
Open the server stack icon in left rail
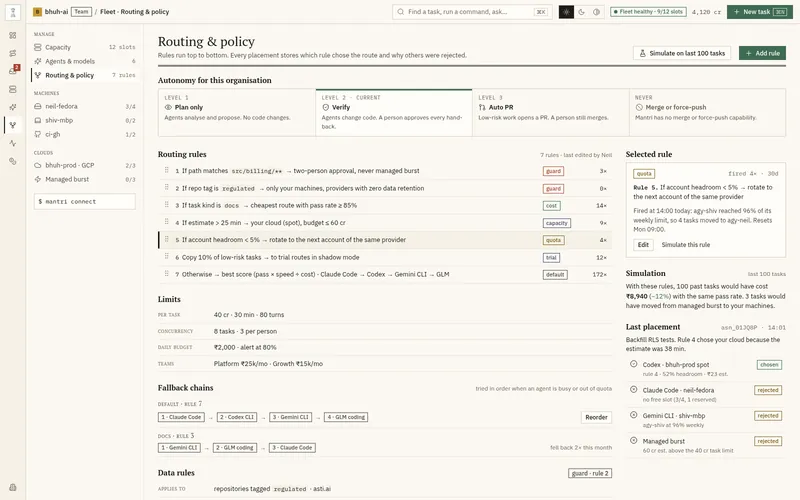click(13, 89)
